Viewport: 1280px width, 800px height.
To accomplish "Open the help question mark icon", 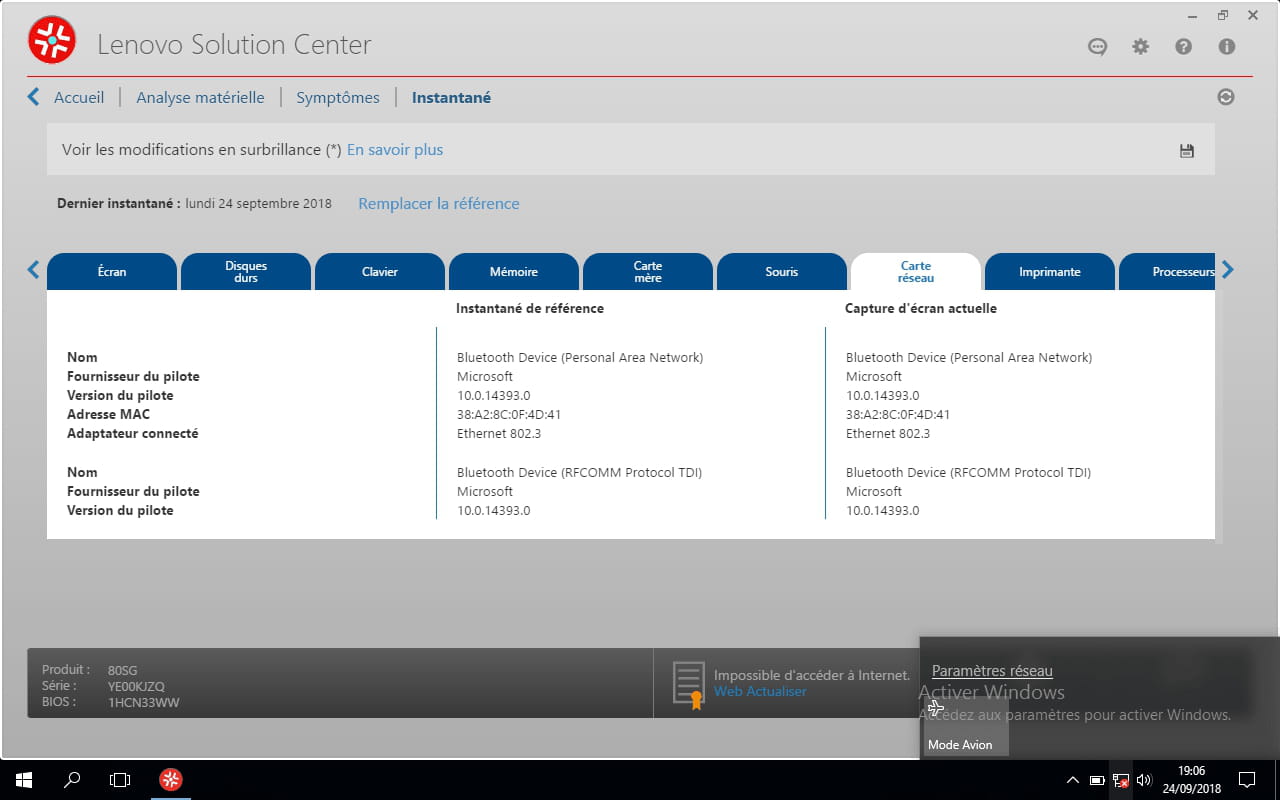I will [1184, 47].
